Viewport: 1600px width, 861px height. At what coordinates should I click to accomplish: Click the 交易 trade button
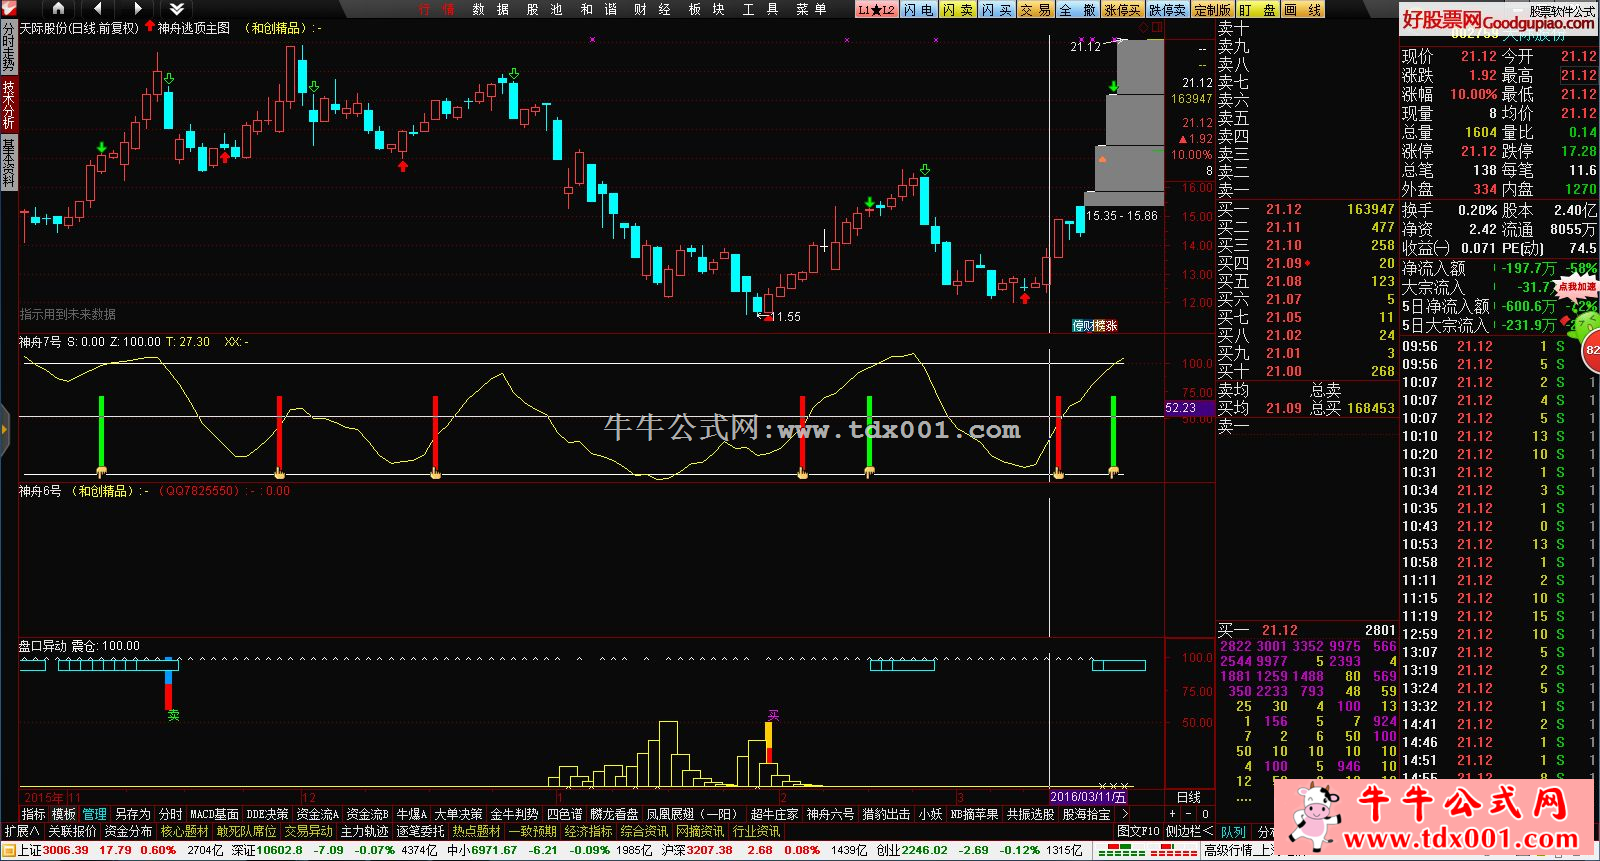point(1036,10)
